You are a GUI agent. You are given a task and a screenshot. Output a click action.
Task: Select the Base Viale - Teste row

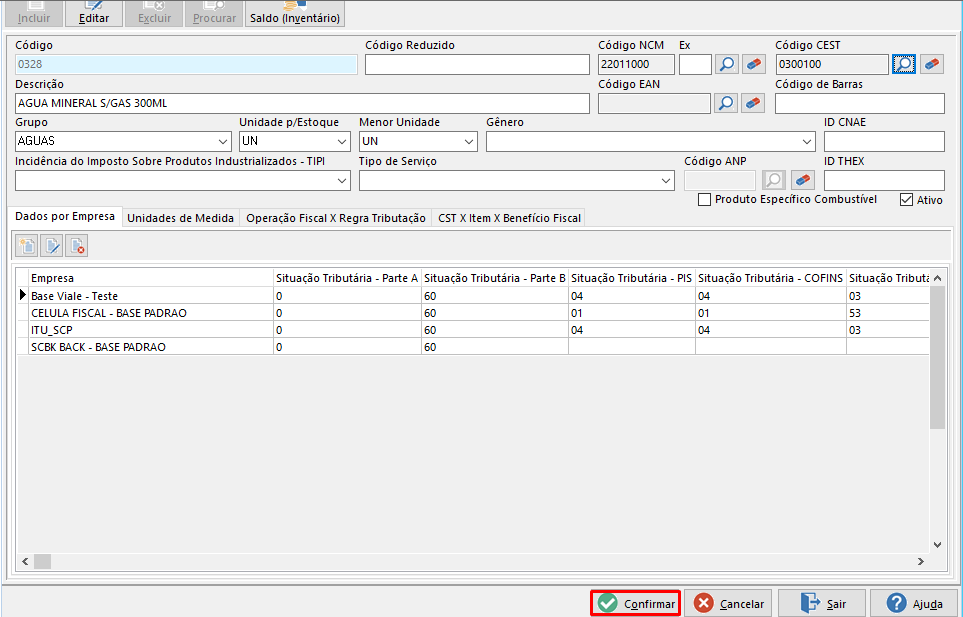473,295
